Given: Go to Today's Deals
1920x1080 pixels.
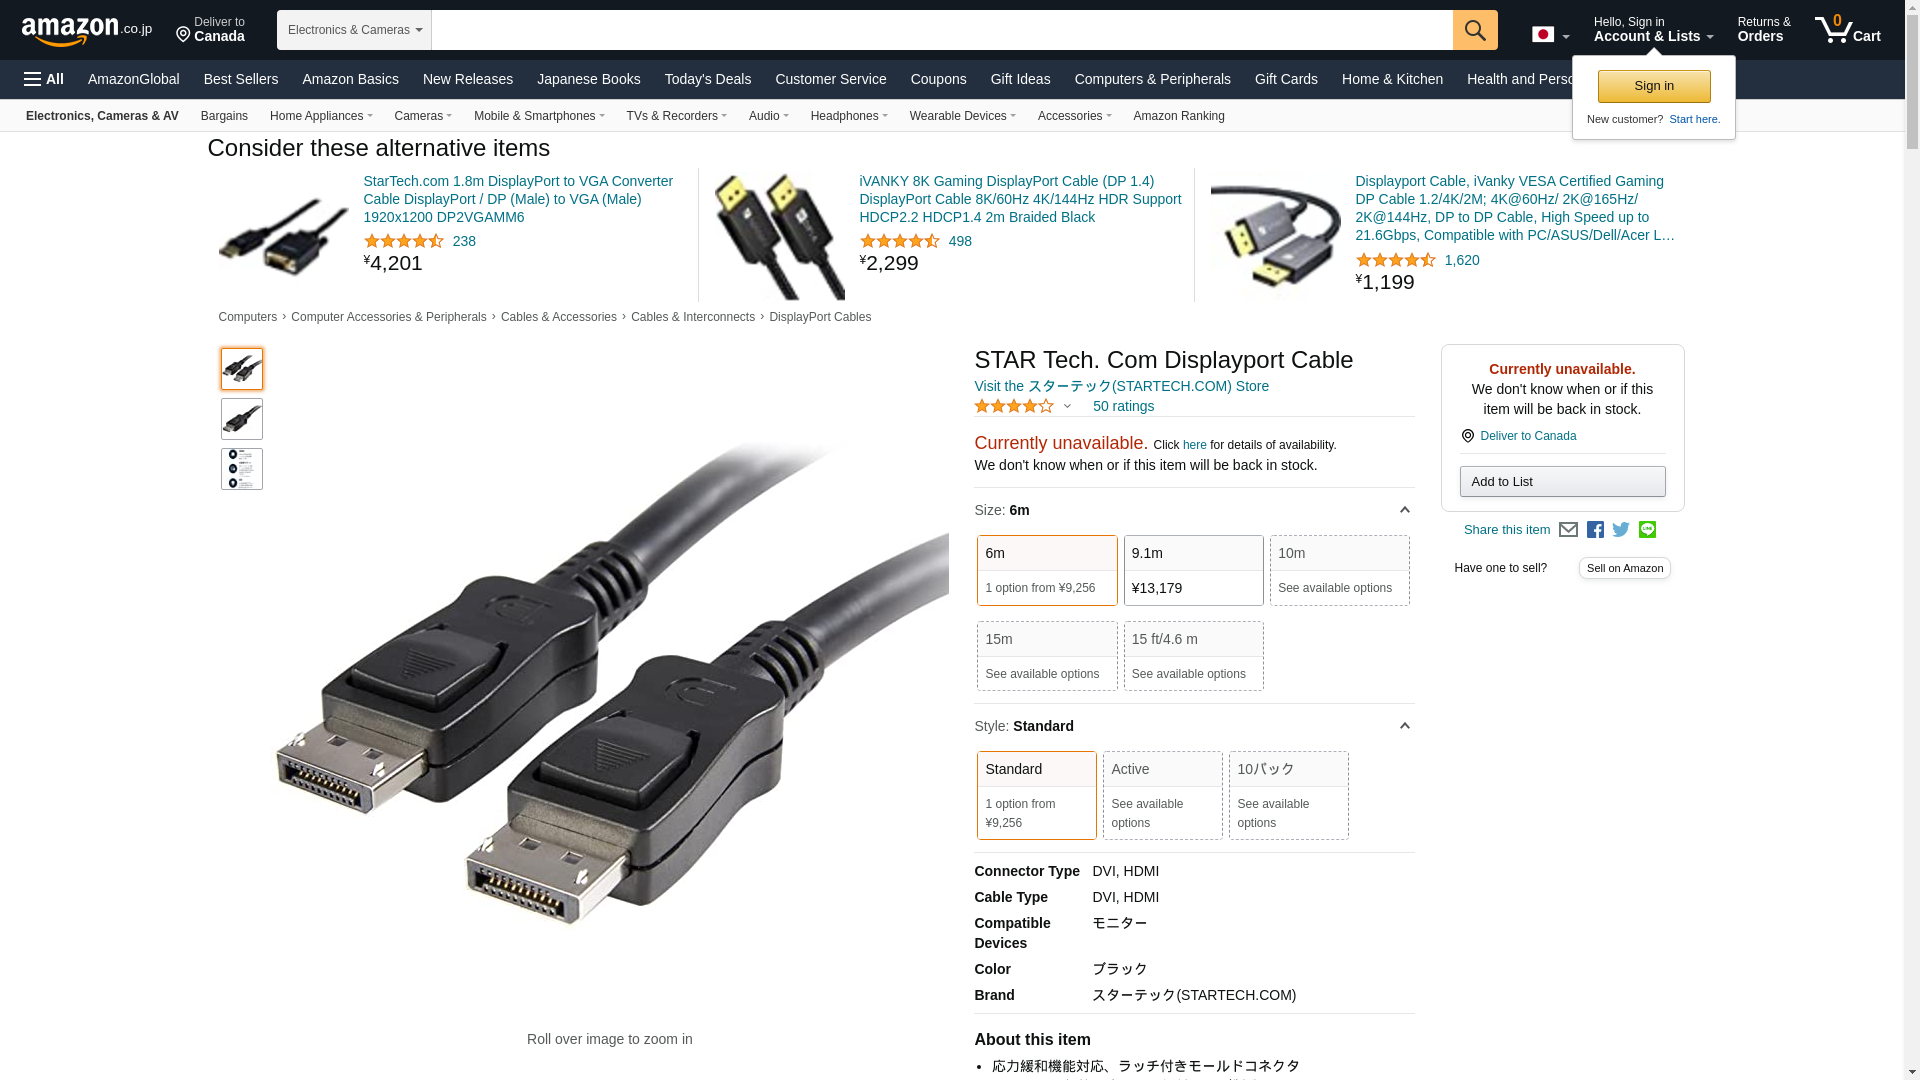Looking at the screenshot, I should [708, 79].
